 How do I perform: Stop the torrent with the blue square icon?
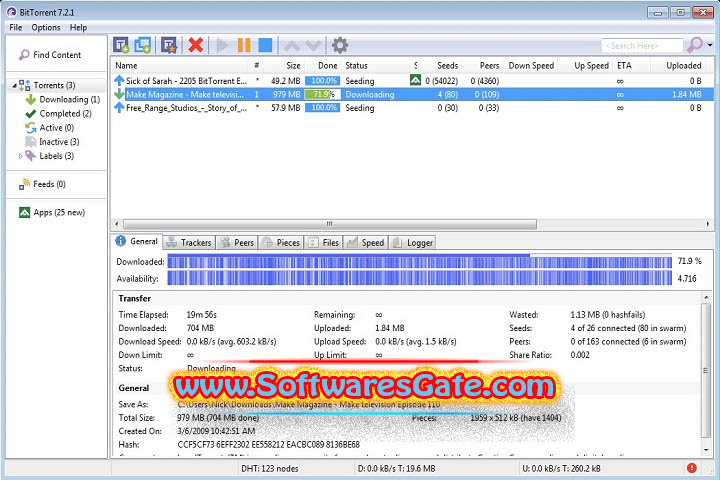(x=265, y=45)
